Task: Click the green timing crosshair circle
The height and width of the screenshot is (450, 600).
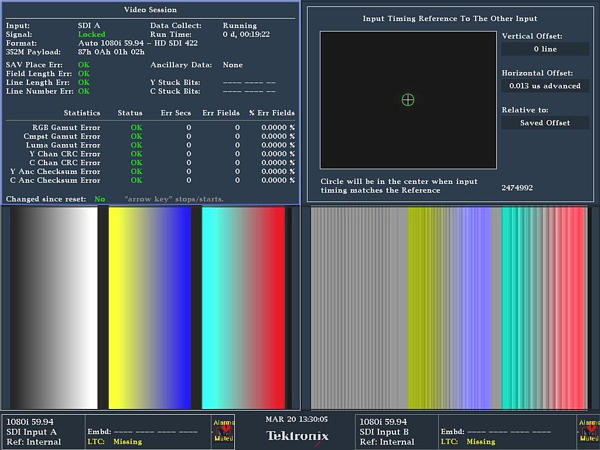Action: [408, 99]
